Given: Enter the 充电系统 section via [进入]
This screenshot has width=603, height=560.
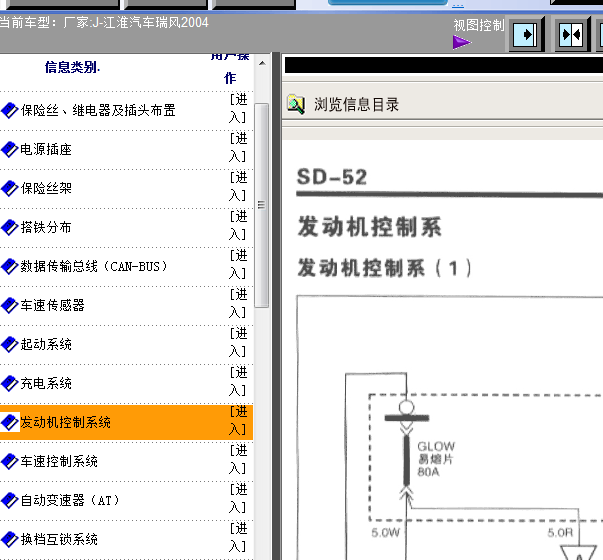Looking at the screenshot, I should coord(238,382).
